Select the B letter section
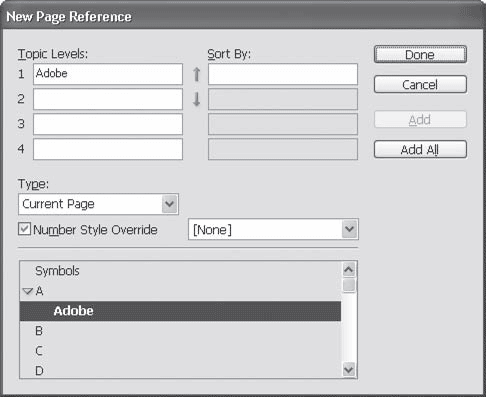Screen dimensions: 486x397 (39, 331)
